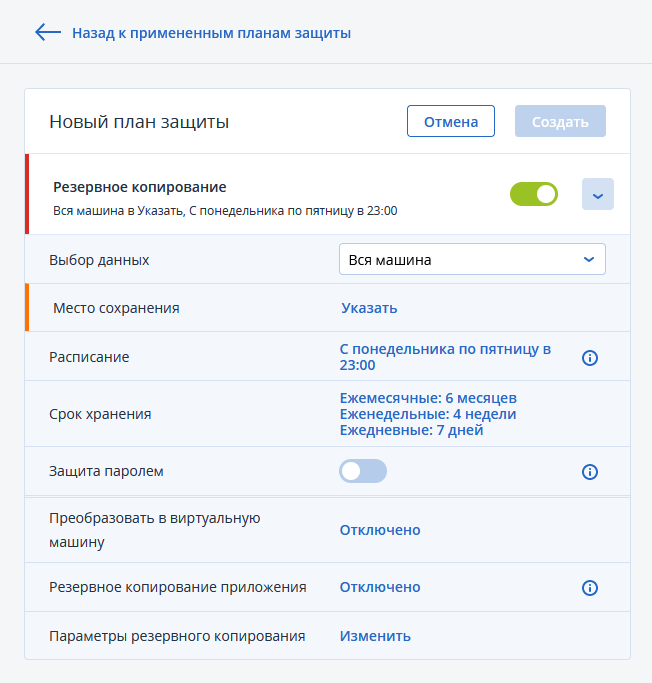Click info icon for Резервное копирование приложения

pos(590,588)
